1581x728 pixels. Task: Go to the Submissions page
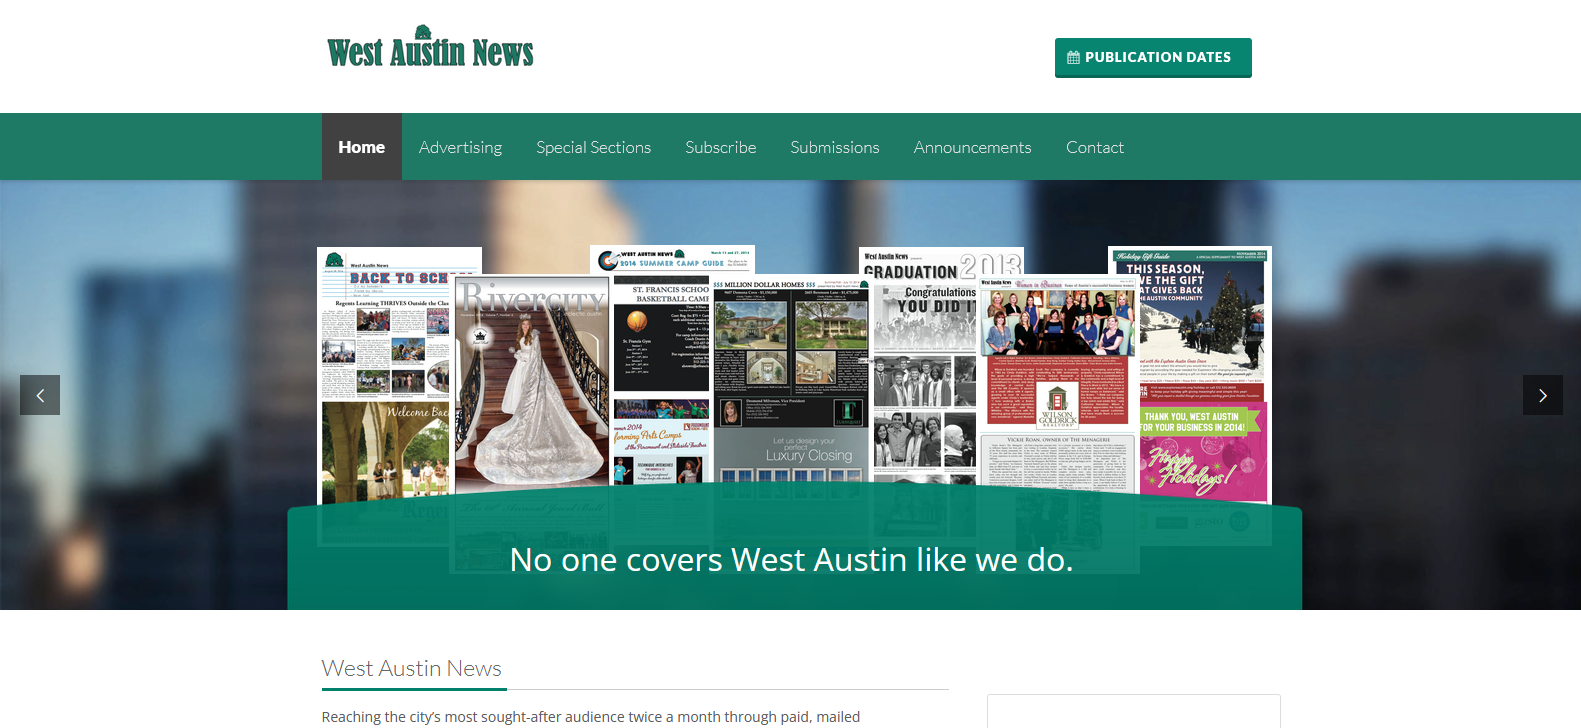point(834,147)
